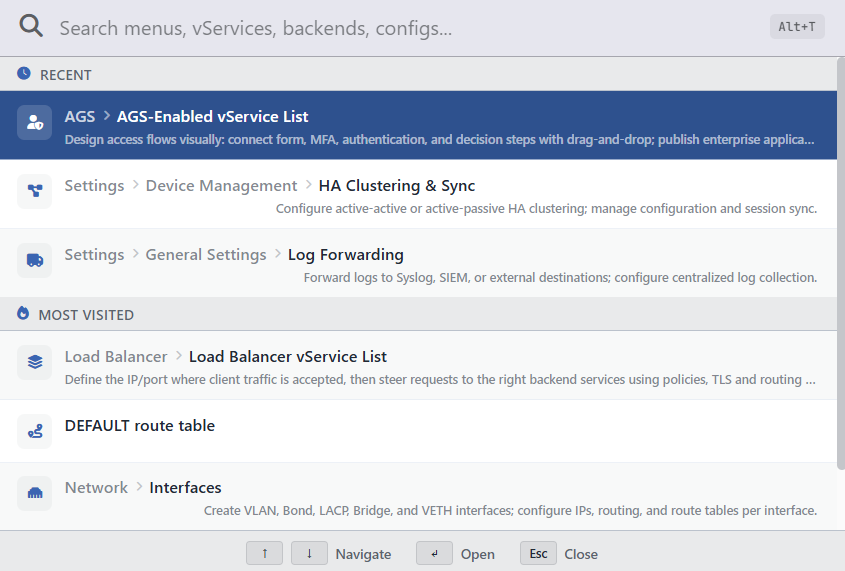Click the Interfaces ethernet port icon
This screenshot has height=571, width=845.
pyautogui.click(x=34, y=493)
